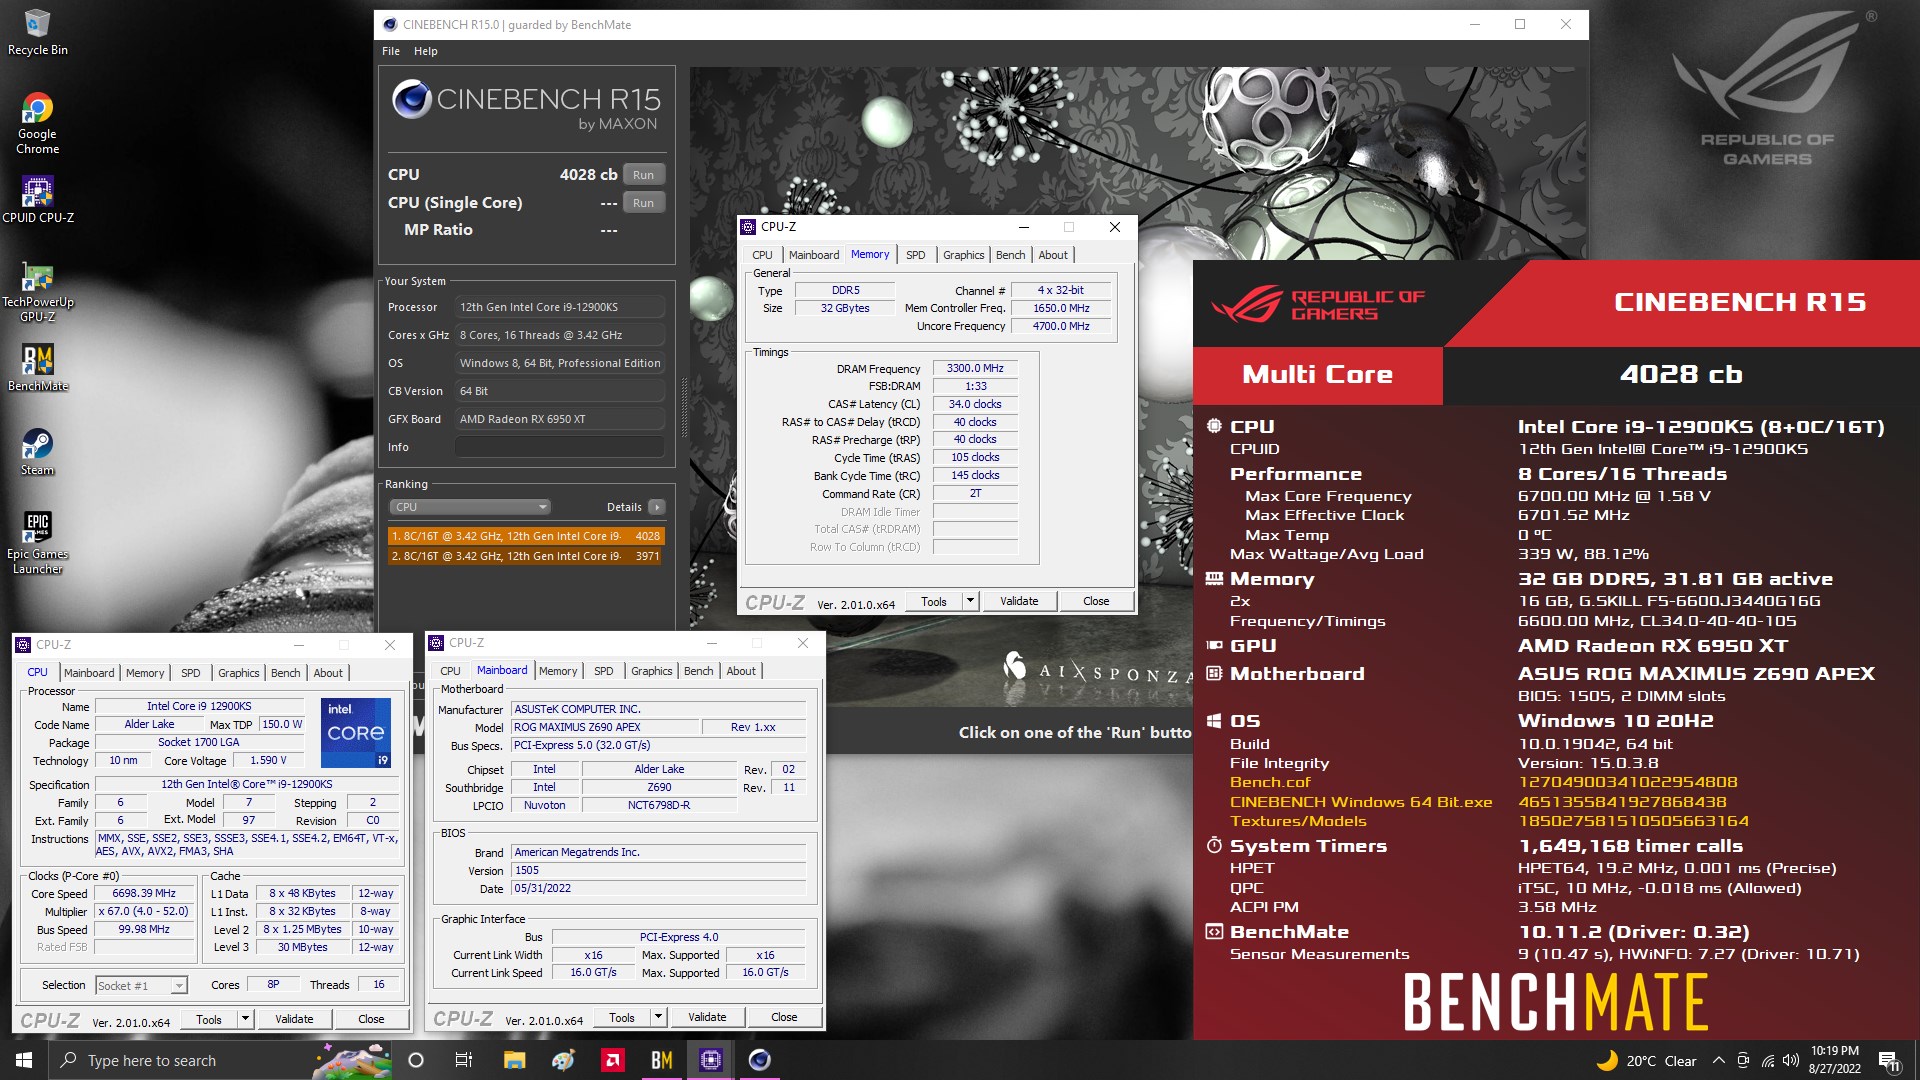The width and height of the screenshot is (1920, 1080).
Task: Open CPUID CPU-Z desktop shortcut
Action: pyautogui.click(x=37, y=199)
